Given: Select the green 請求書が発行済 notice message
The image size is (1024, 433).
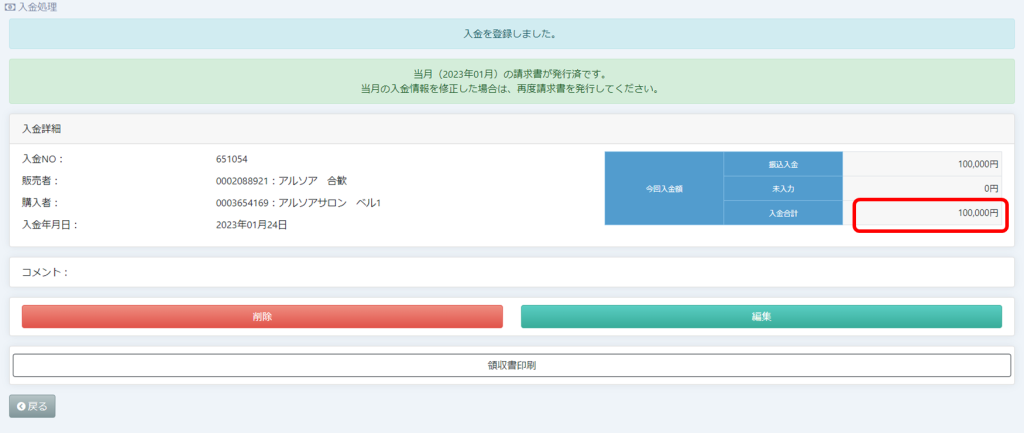Looking at the screenshot, I should pyautogui.click(x=511, y=81).
